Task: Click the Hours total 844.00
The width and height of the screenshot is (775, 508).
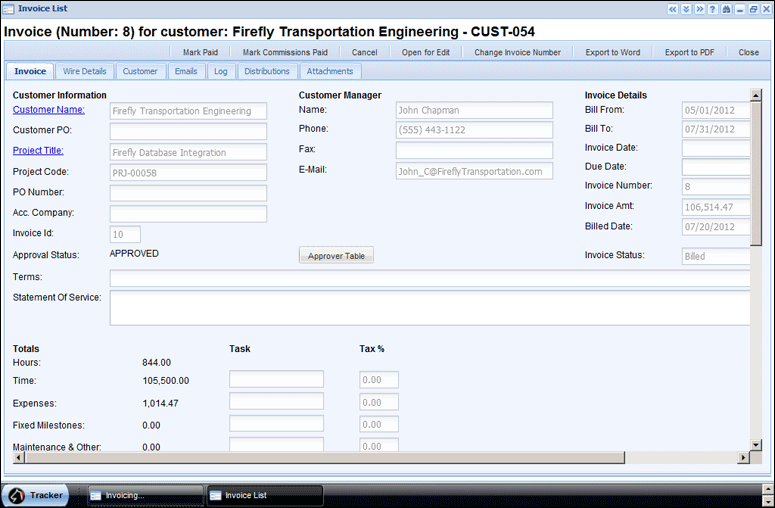Action: pyautogui.click(x=157, y=363)
